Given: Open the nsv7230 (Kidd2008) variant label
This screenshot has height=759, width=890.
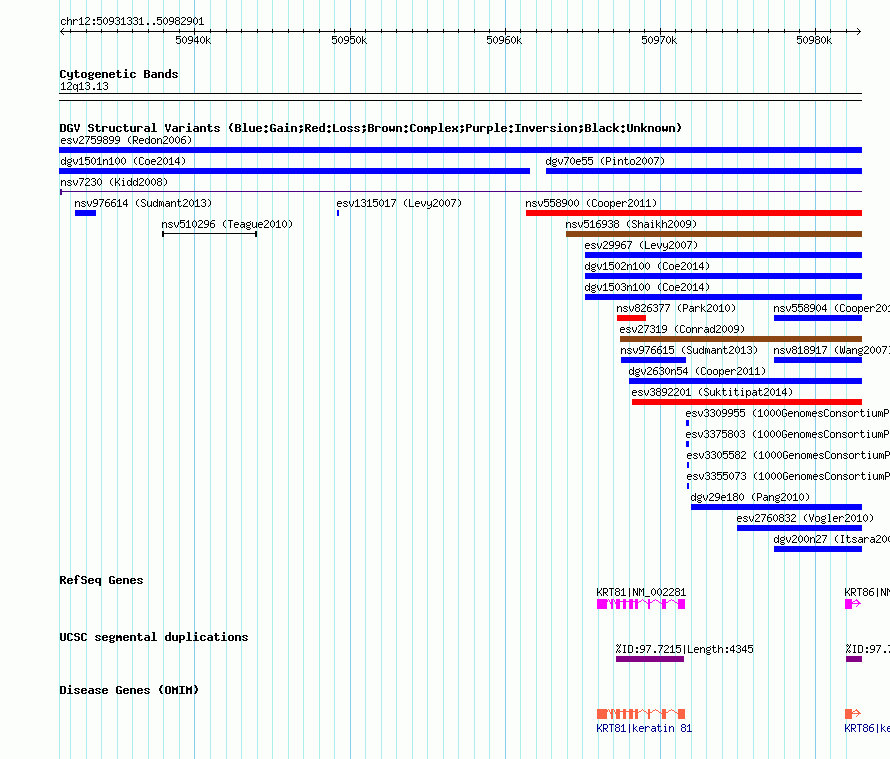Looking at the screenshot, I should (114, 182).
